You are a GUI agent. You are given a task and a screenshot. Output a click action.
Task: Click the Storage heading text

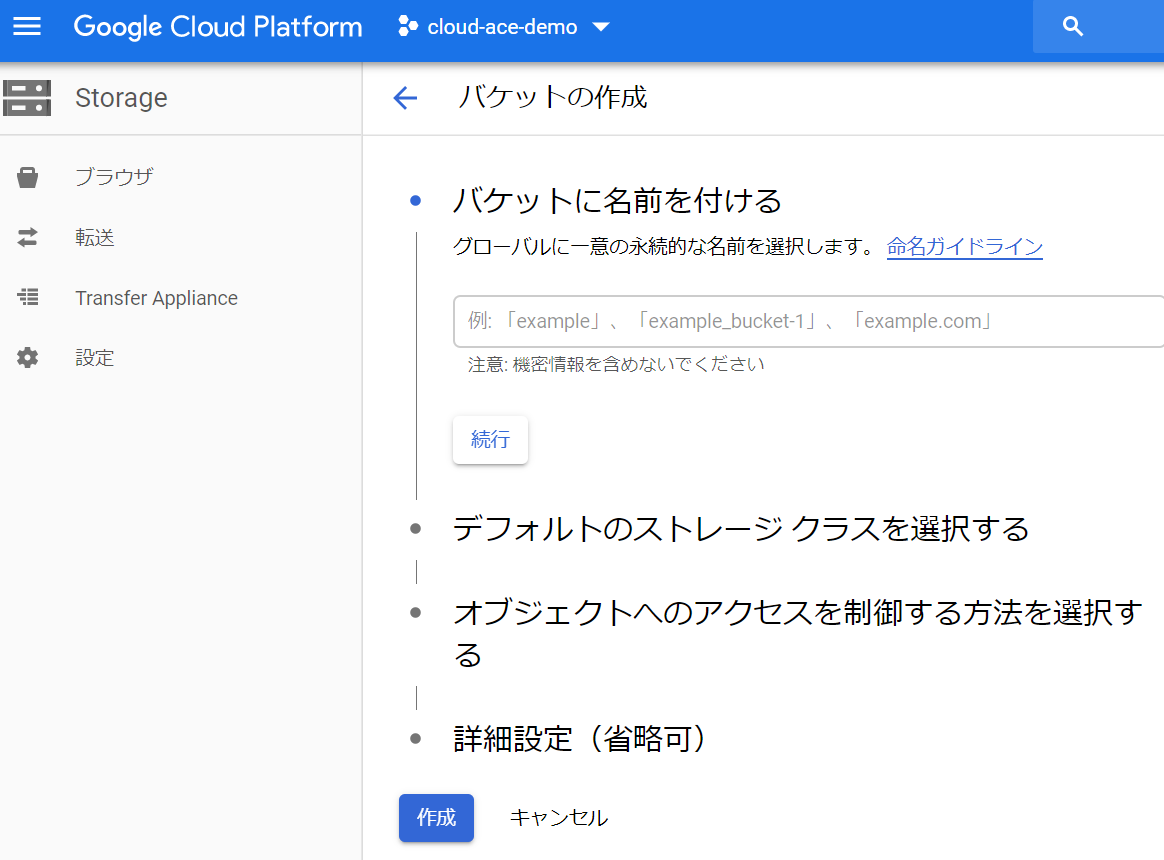click(x=121, y=98)
